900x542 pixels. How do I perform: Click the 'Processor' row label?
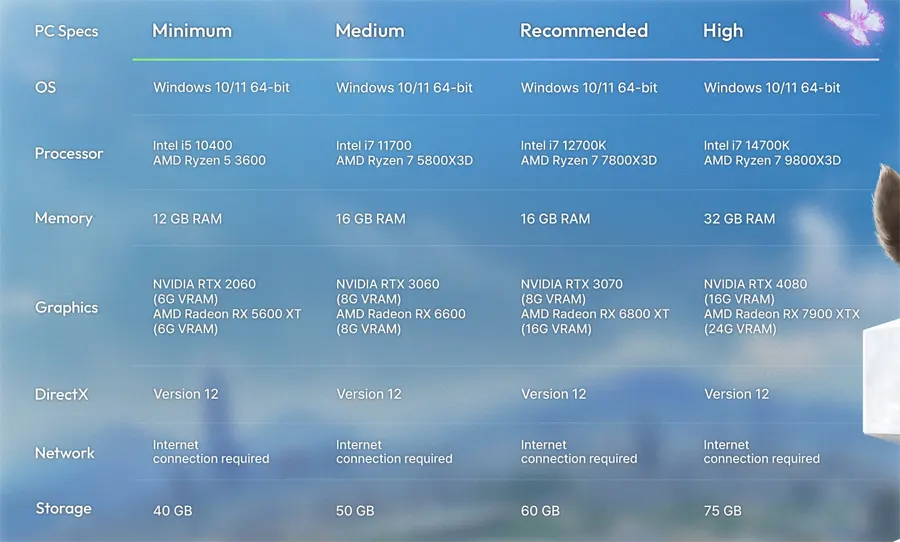tap(69, 153)
